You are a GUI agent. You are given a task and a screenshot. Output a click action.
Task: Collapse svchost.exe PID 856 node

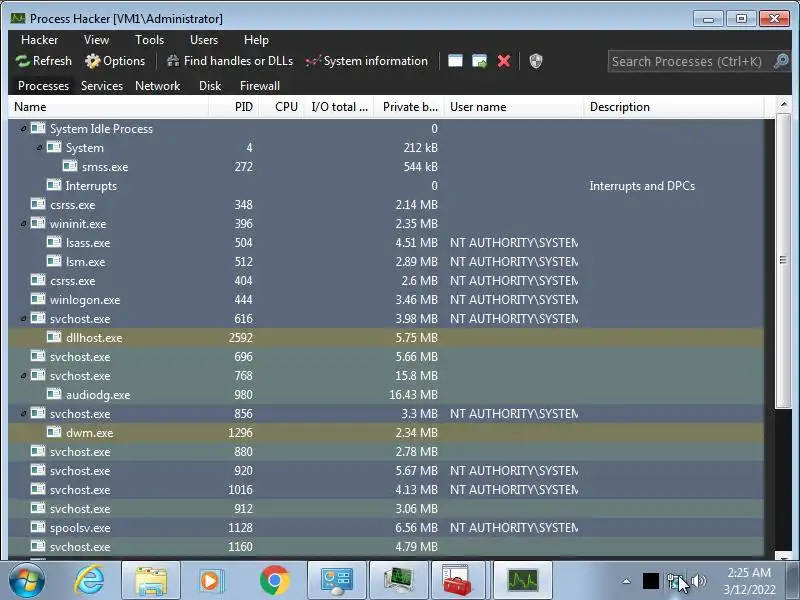(x=23, y=413)
